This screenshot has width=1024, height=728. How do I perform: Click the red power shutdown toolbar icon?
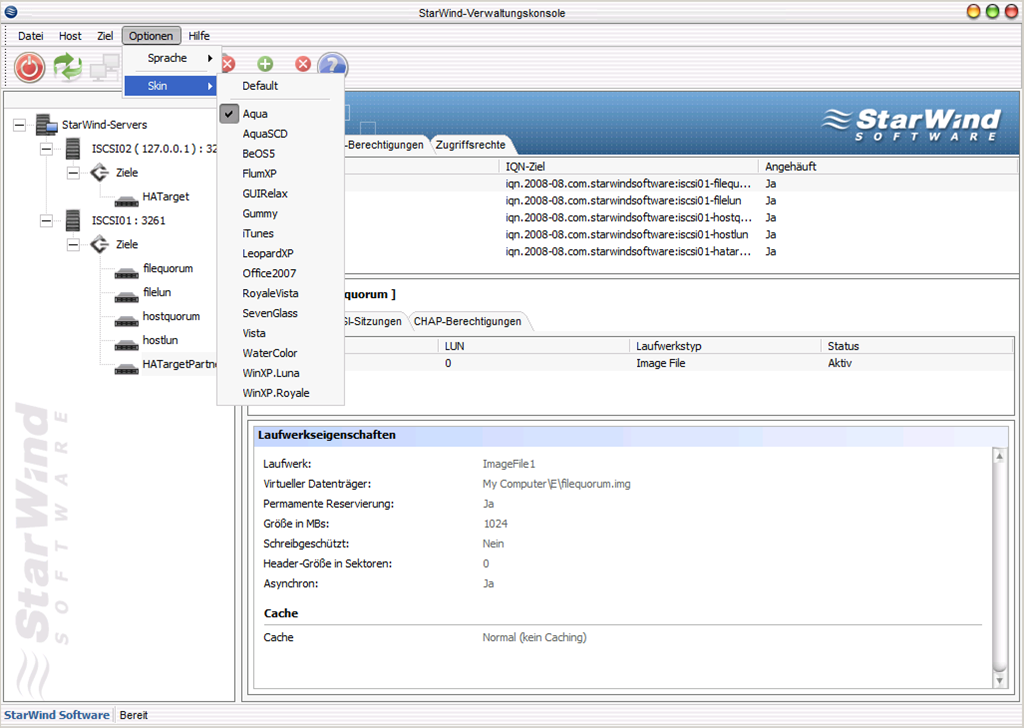tap(29, 67)
